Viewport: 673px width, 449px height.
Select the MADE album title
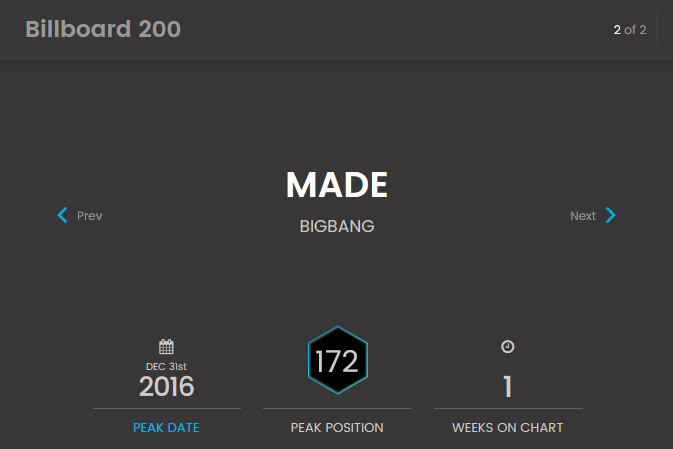point(337,185)
